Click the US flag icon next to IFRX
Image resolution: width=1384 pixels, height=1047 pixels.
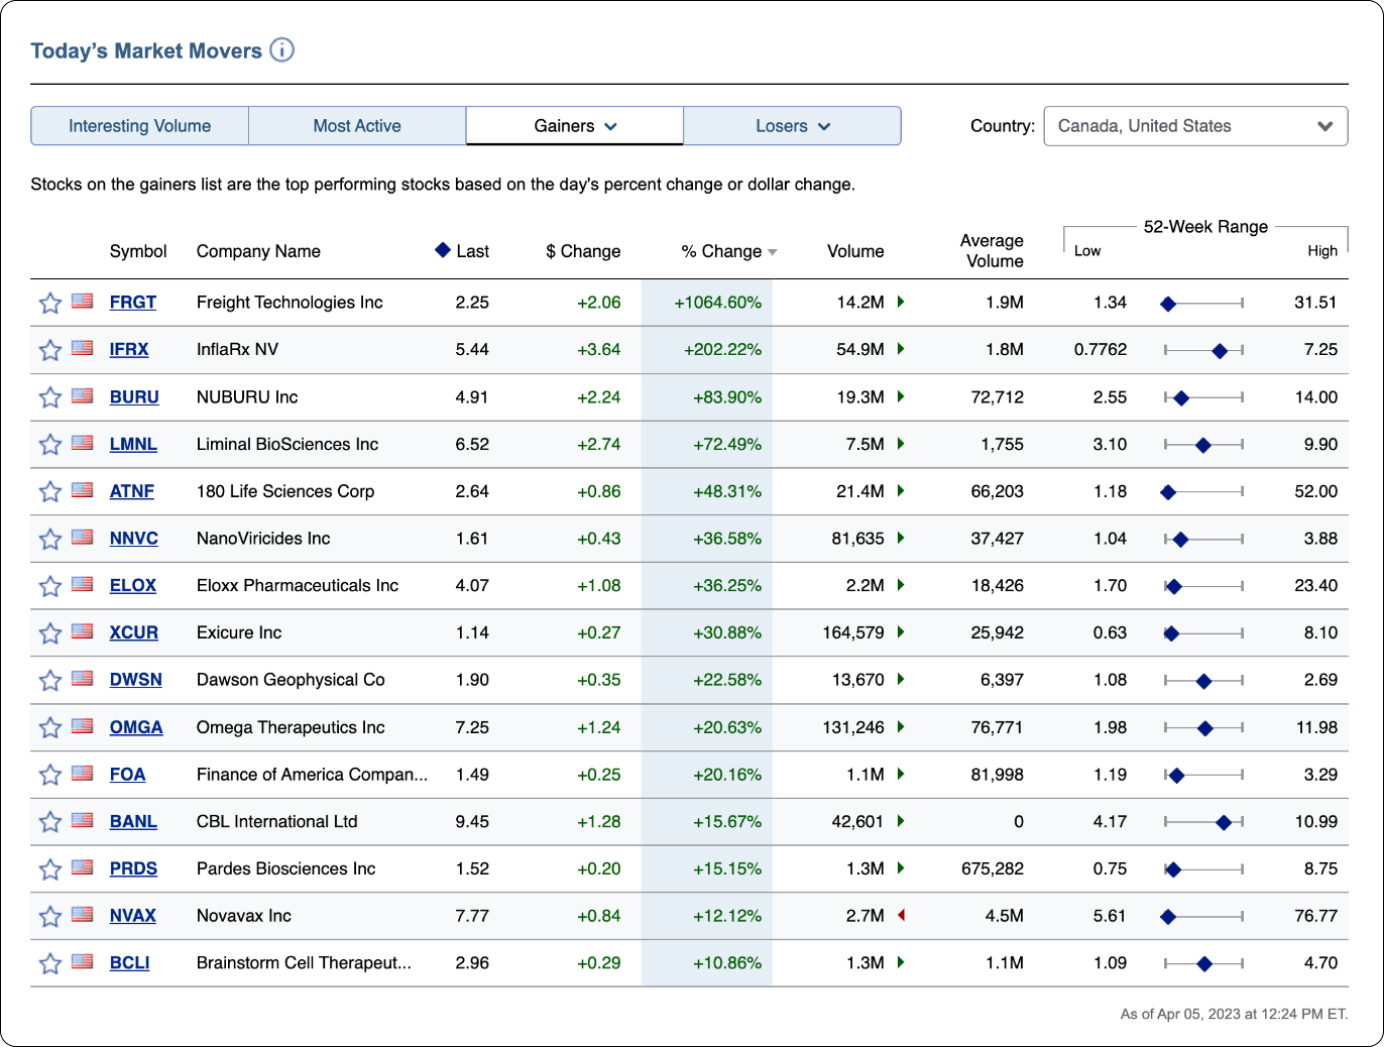[83, 349]
